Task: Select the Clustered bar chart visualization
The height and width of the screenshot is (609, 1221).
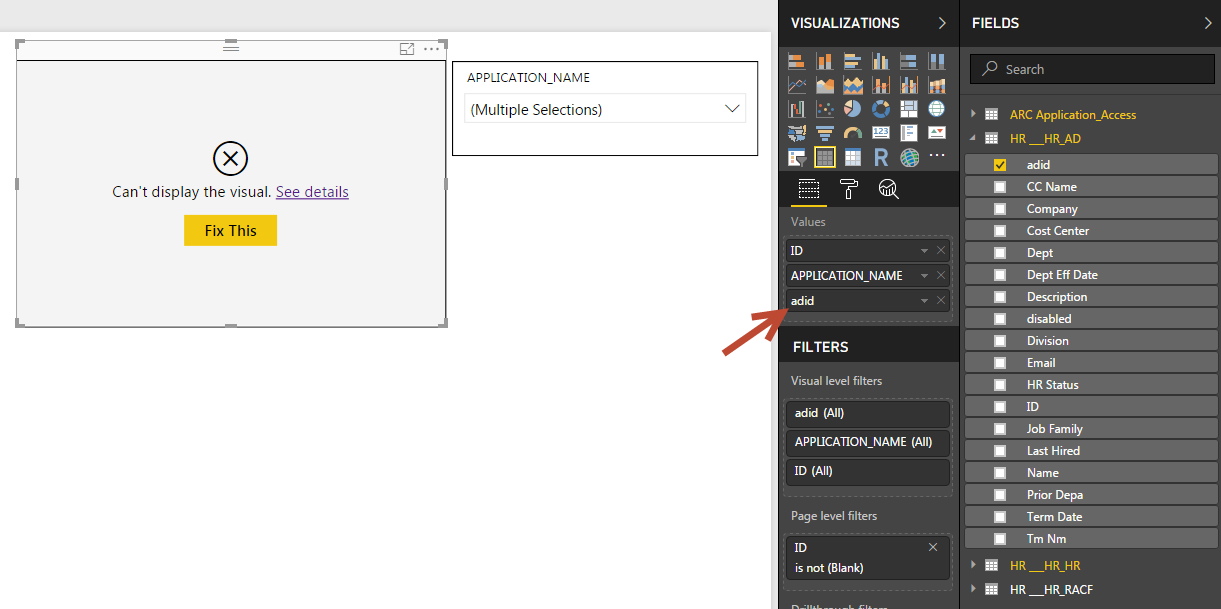Action: coord(853,61)
